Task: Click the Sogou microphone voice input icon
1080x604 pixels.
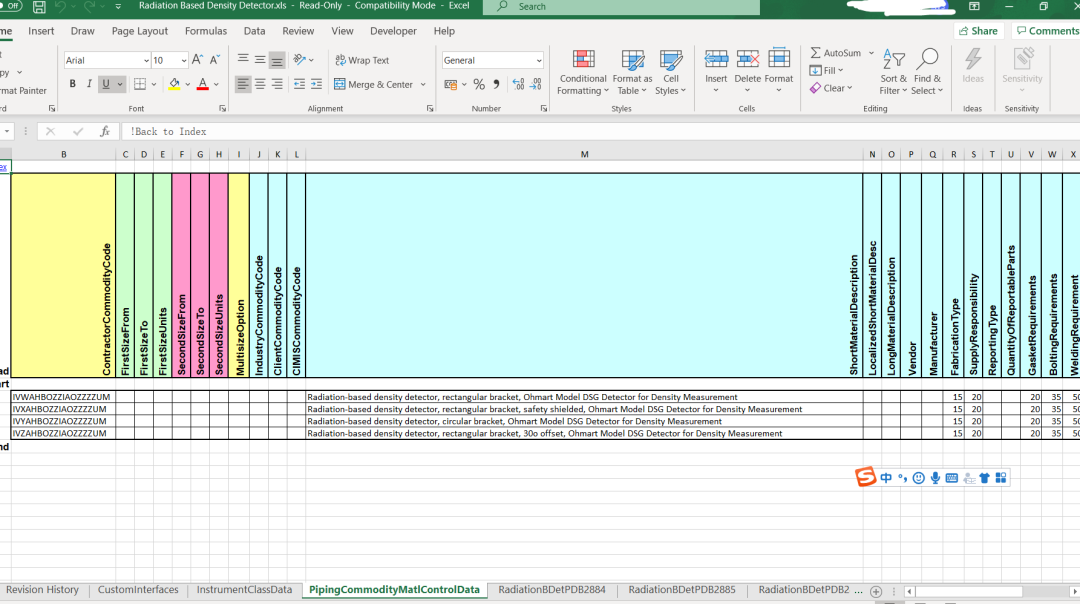Action: click(x=935, y=478)
